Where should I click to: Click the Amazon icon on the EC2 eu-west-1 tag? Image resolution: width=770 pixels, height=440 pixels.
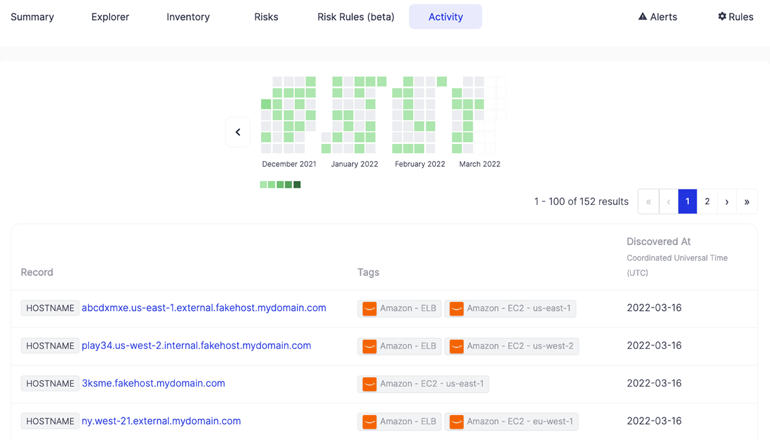(x=456, y=422)
